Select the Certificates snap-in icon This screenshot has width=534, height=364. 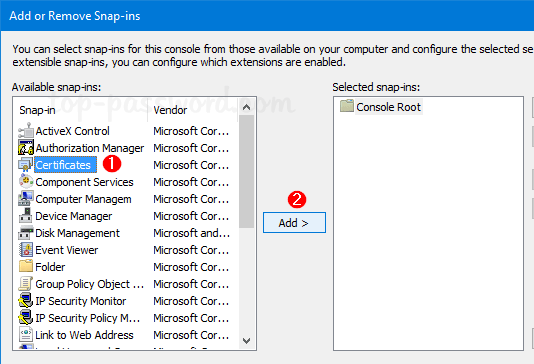click(x=26, y=165)
